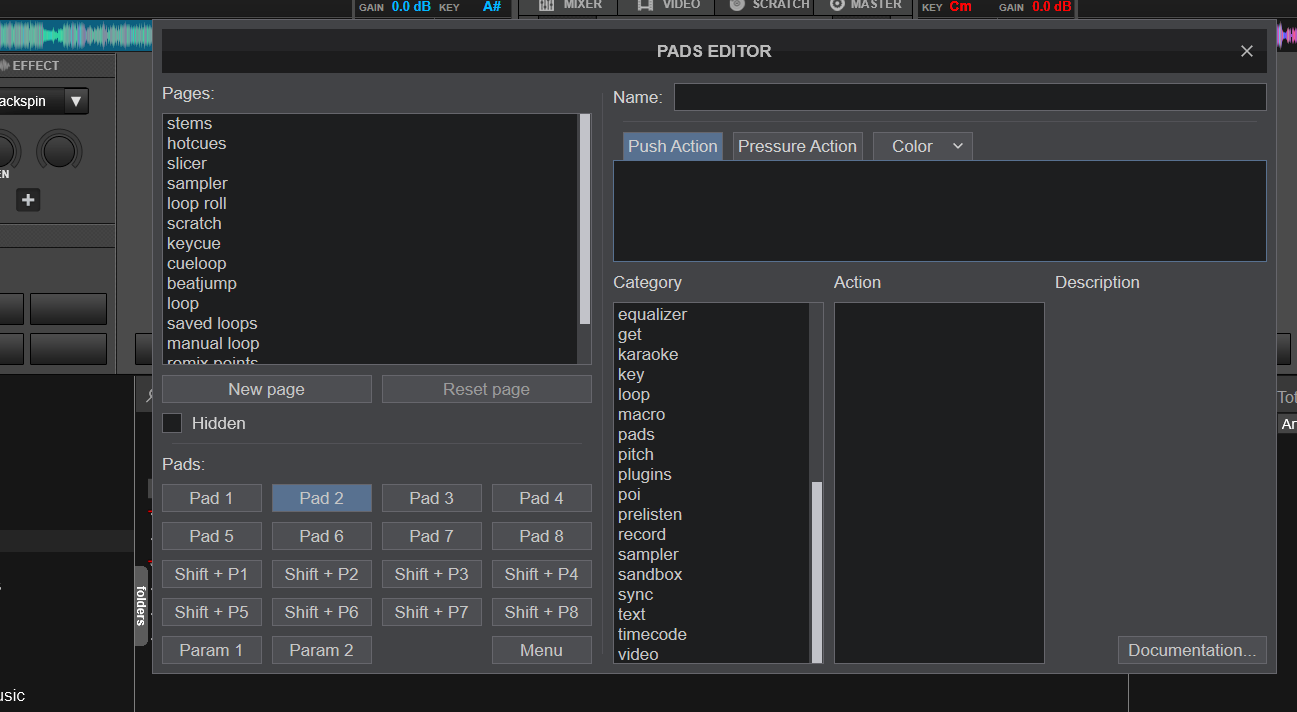Select Shift + P6 pad
The width and height of the screenshot is (1297, 712).
click(321, 612)
